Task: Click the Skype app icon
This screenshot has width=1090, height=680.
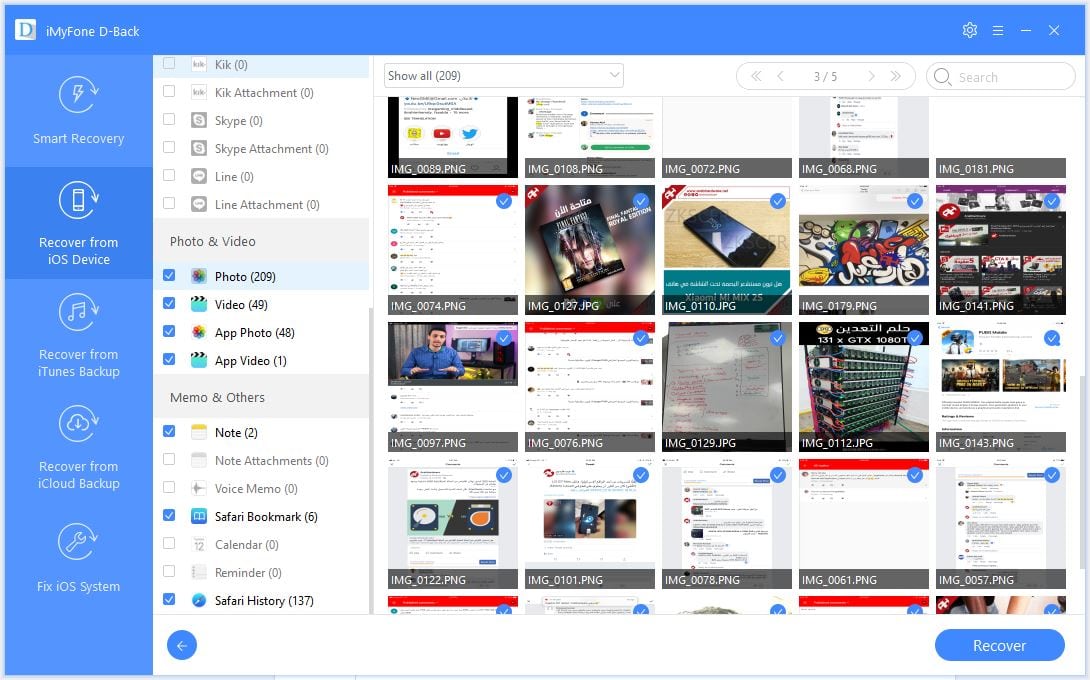Action: coord(199,120)
